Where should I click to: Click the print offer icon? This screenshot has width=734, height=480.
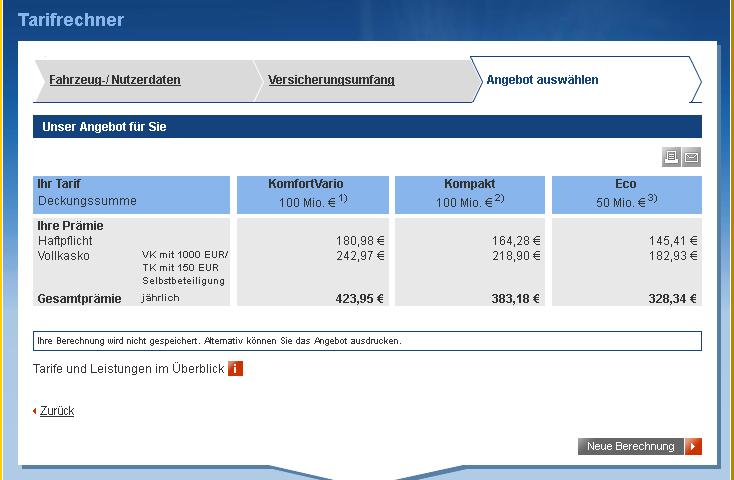click(x=671, y=157)
